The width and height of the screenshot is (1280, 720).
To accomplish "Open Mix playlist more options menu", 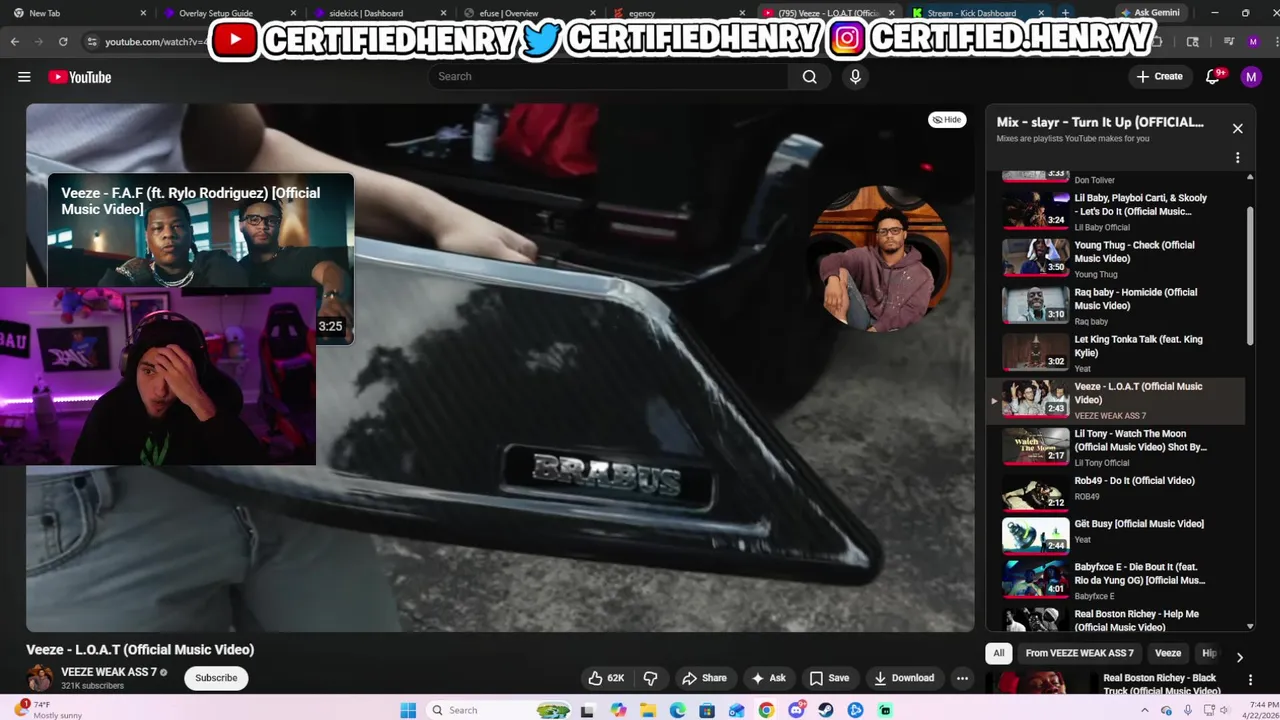I will [x=1237, y=158].
